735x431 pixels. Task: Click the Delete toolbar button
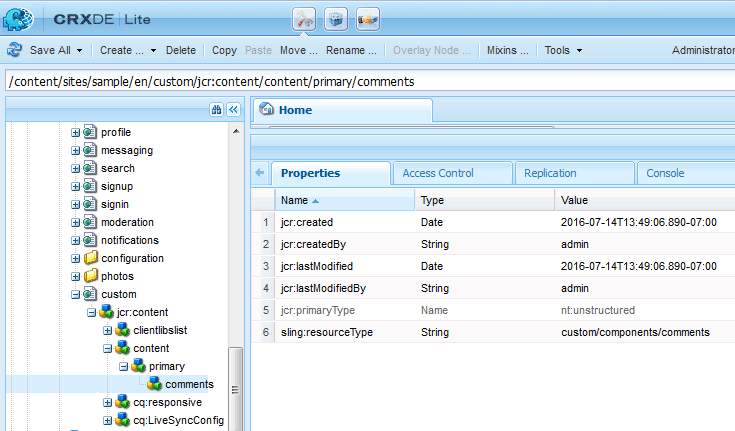180,50
